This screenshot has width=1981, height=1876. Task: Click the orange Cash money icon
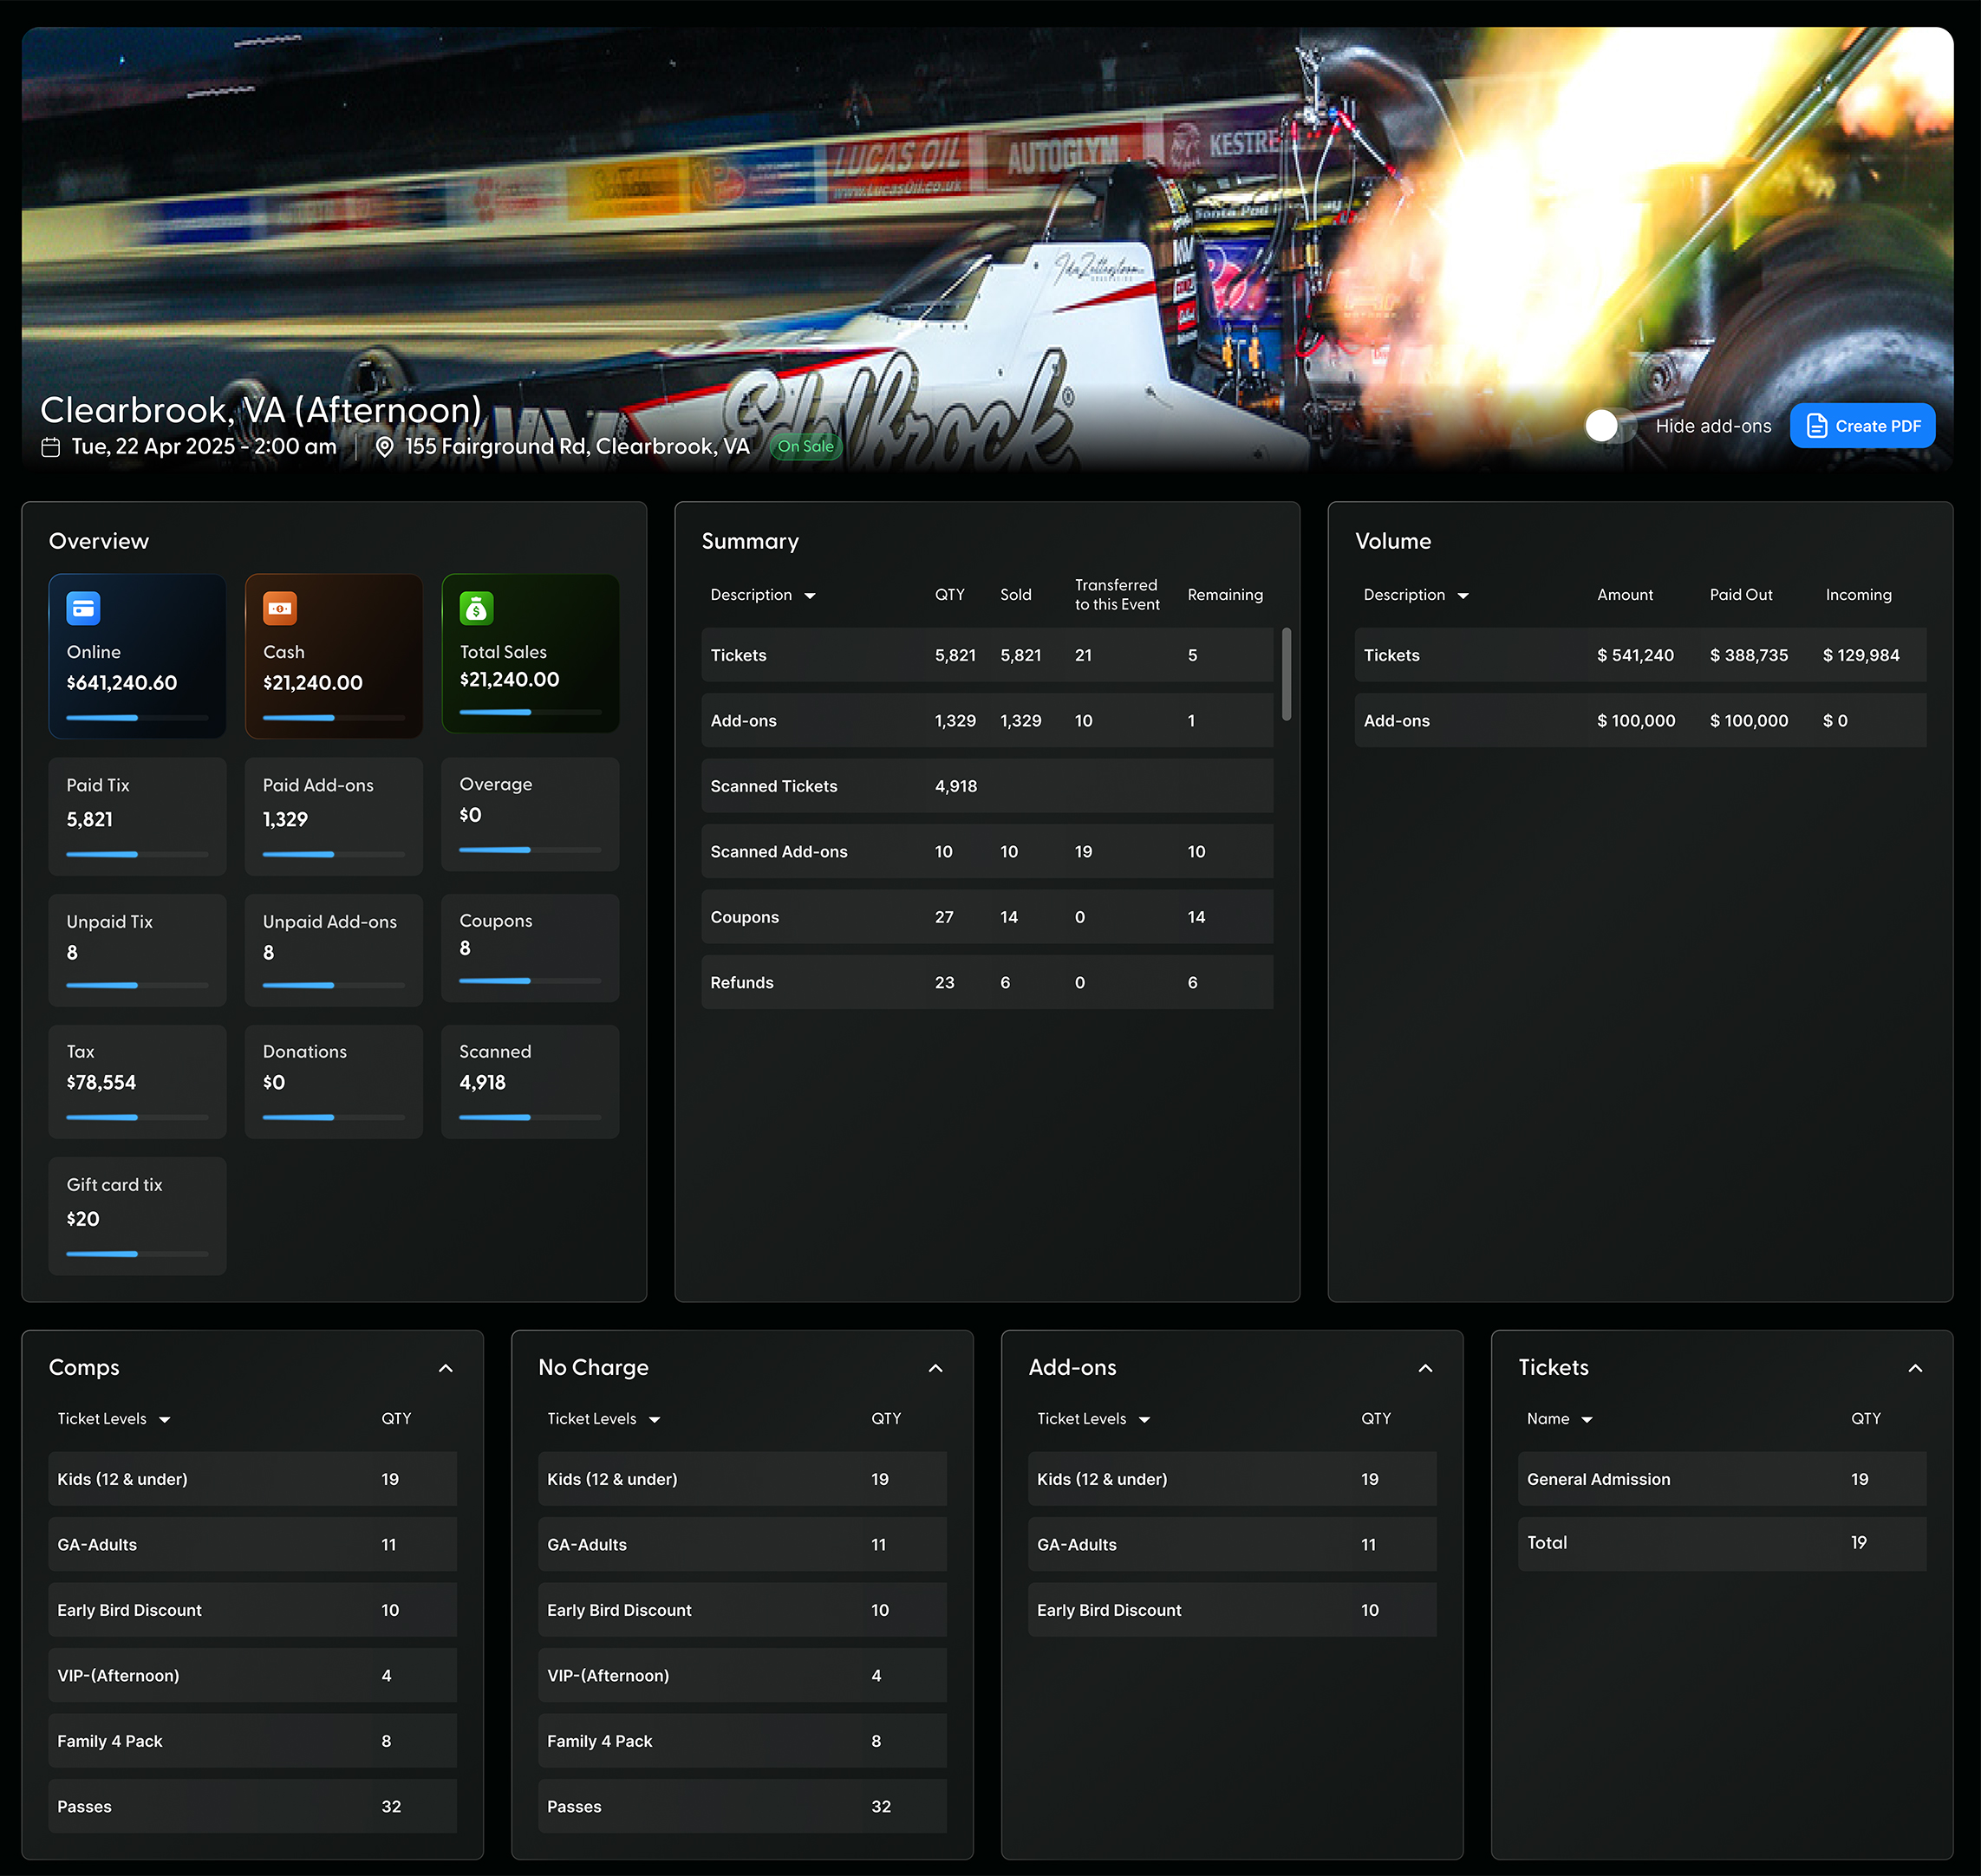280,608
